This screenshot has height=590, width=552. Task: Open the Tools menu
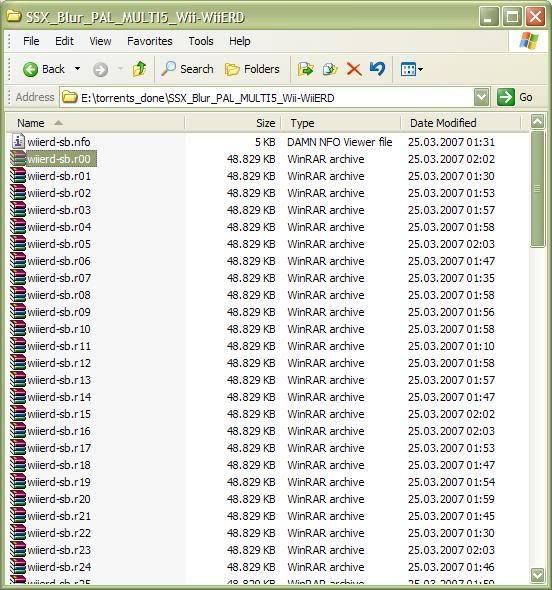(201, 41)
